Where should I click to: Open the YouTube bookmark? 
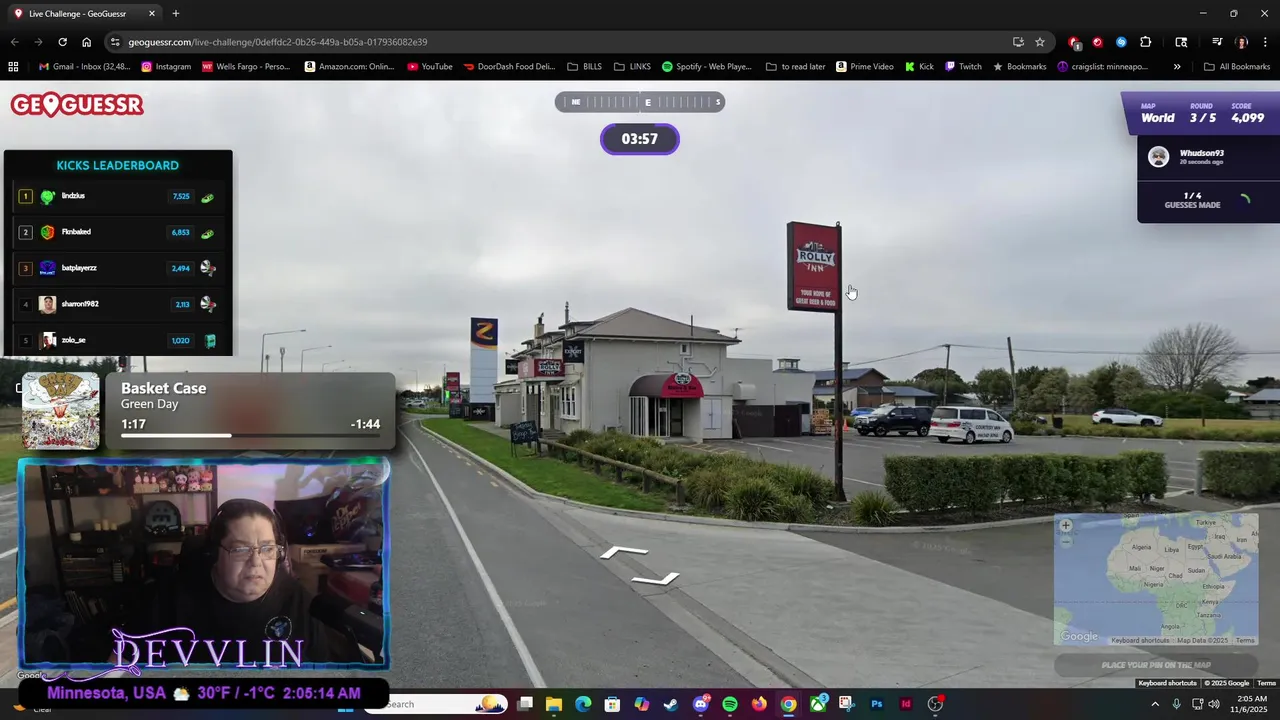click(430, 67)
